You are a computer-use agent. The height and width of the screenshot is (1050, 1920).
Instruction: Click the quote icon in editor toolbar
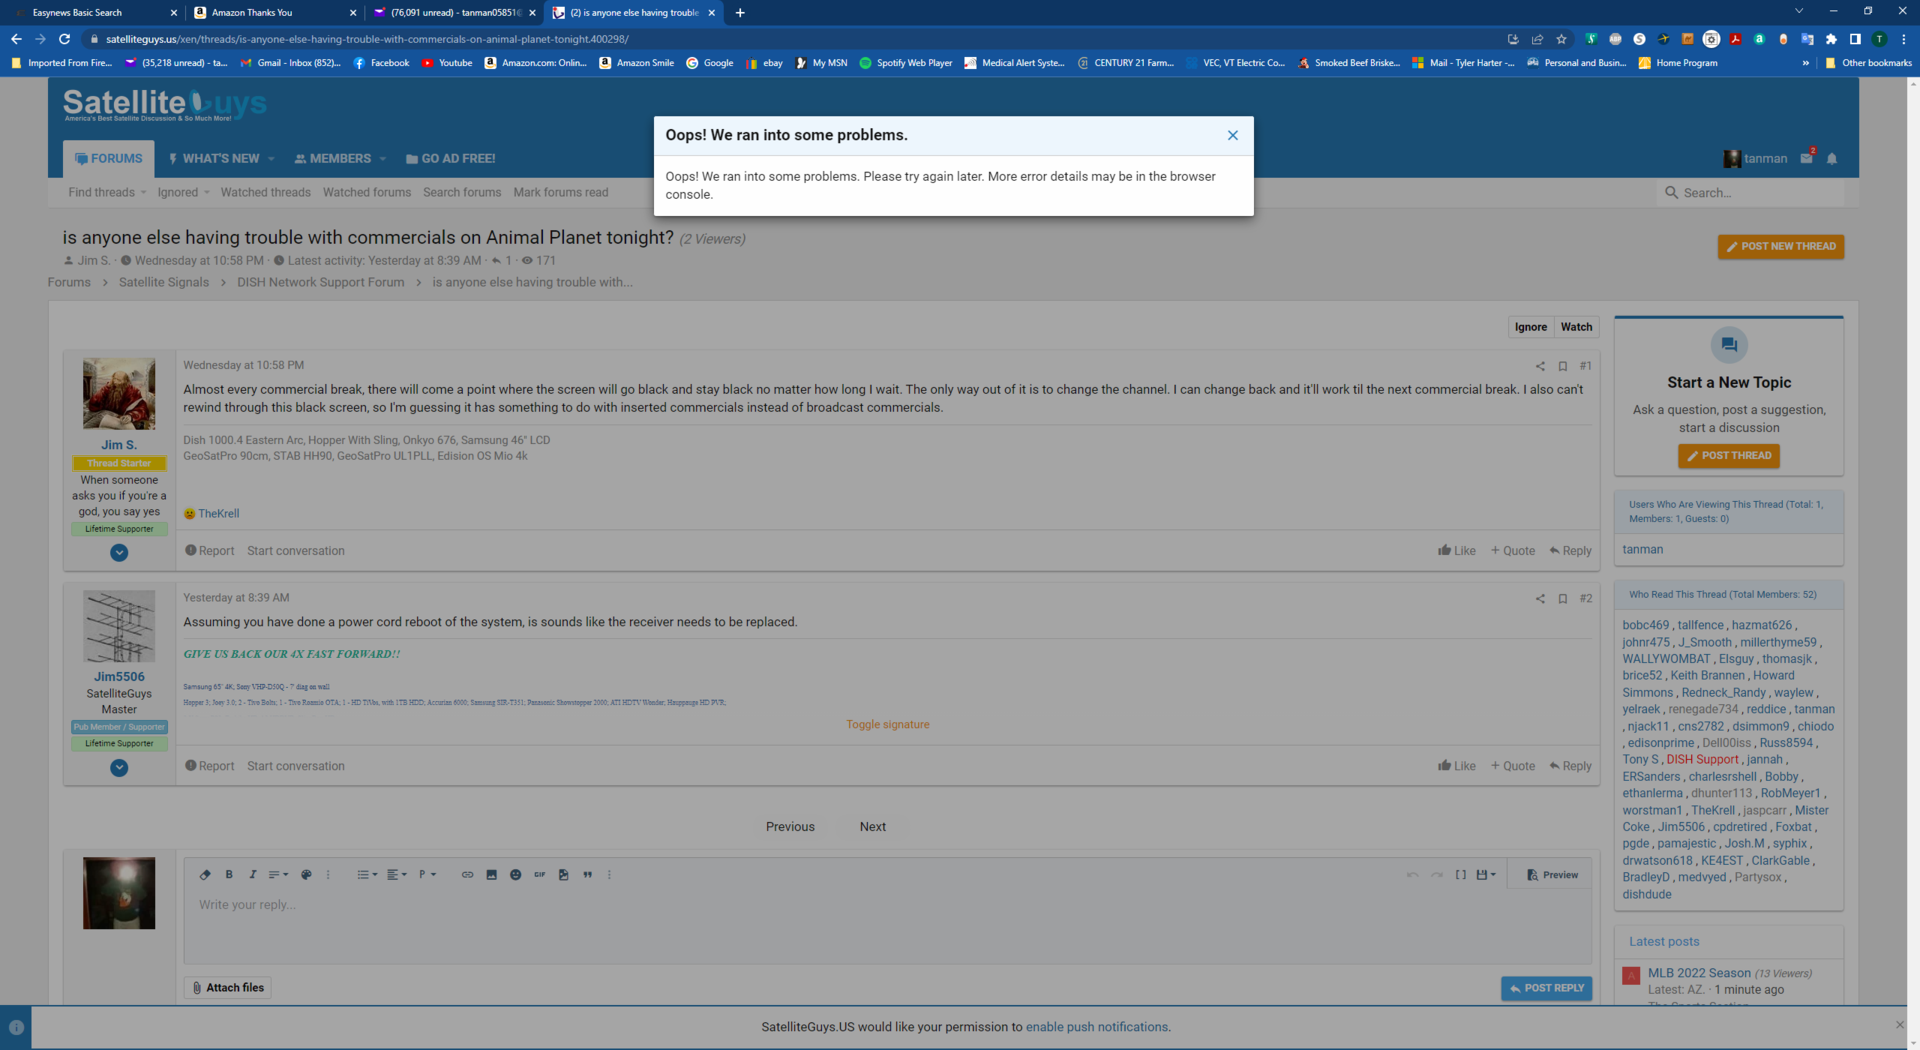(587, 875)
